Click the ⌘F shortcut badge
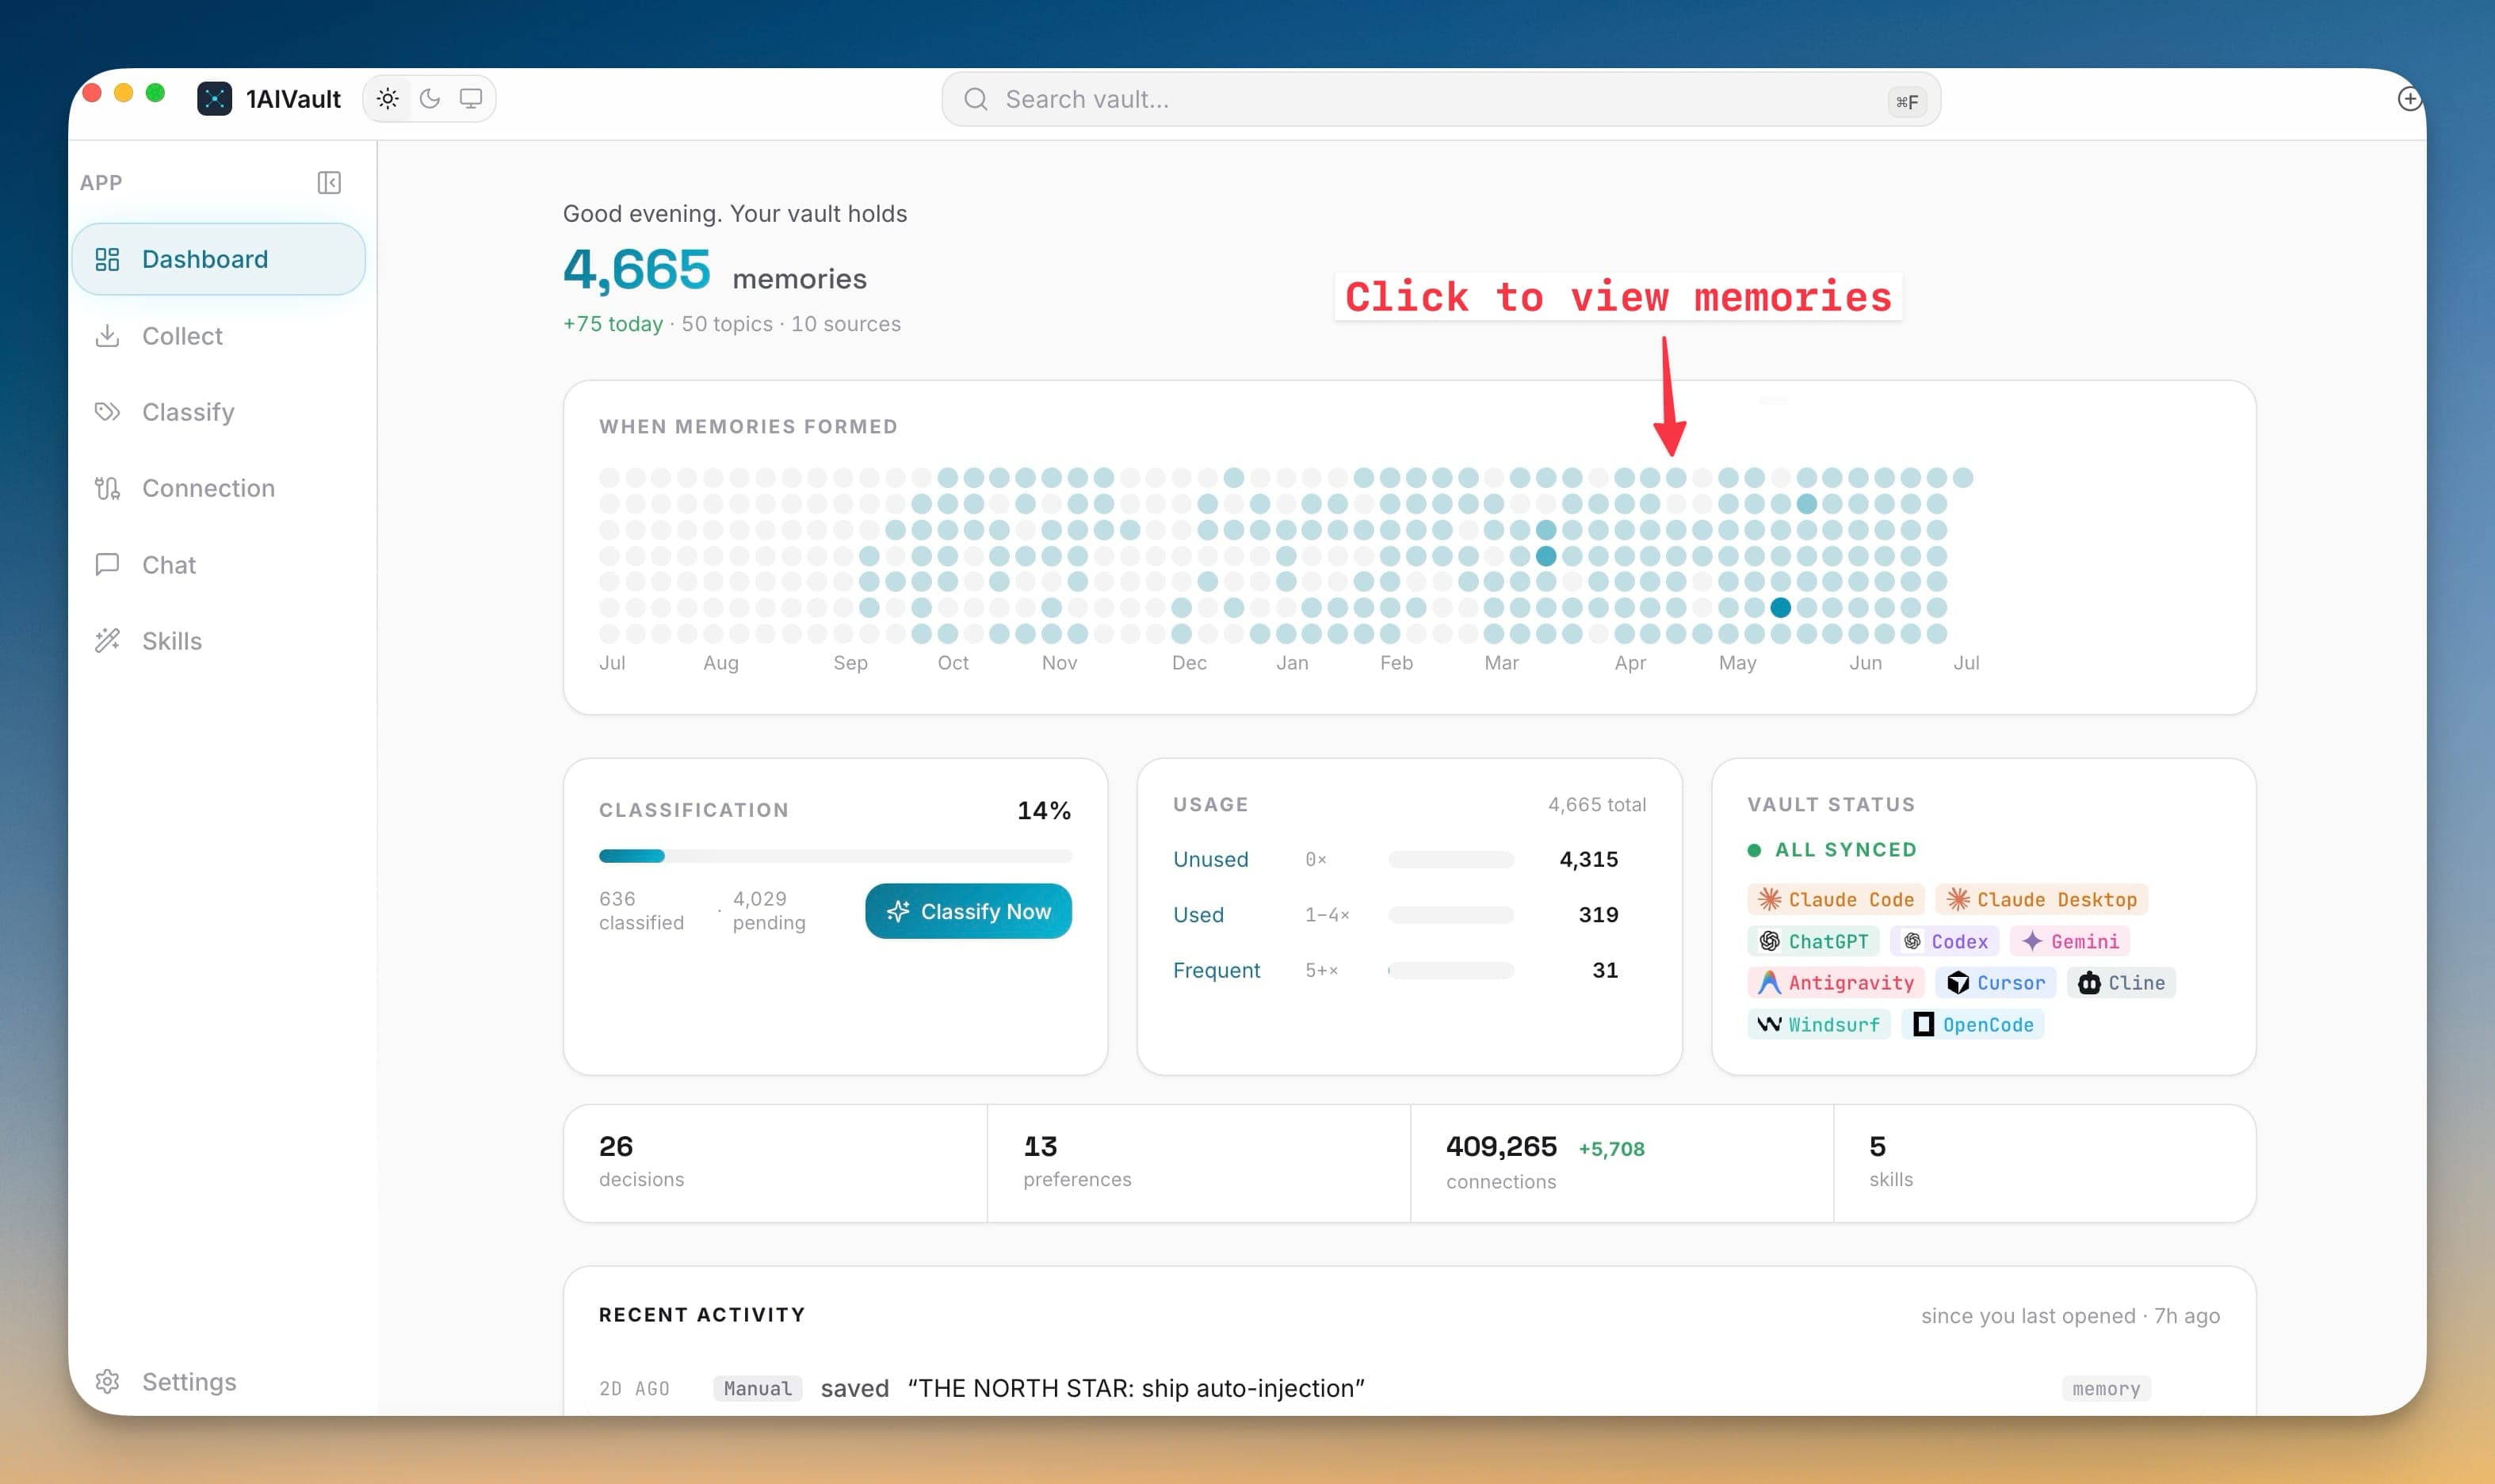The height and width of the screenshot is (1484, 2495). 1907,101
